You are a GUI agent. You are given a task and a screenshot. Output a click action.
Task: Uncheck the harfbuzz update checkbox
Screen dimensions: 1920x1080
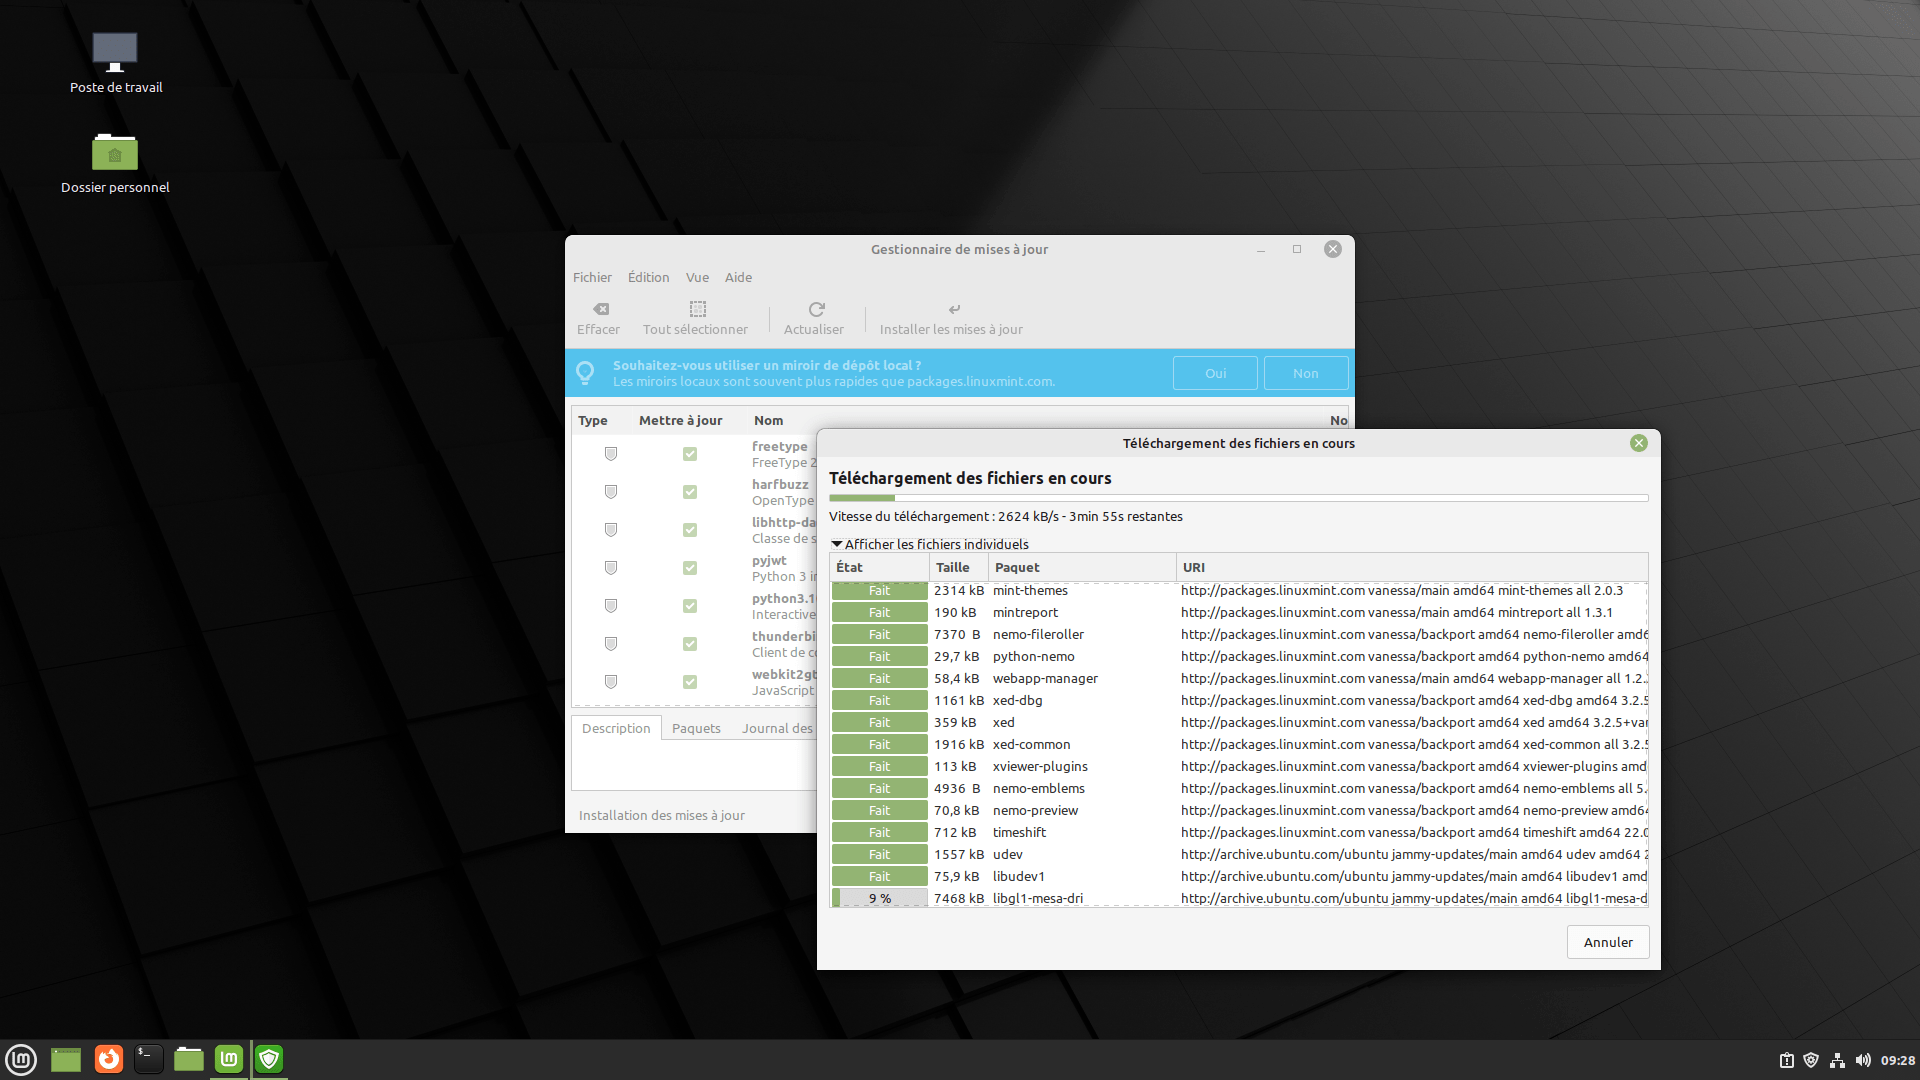click(689, 492)
